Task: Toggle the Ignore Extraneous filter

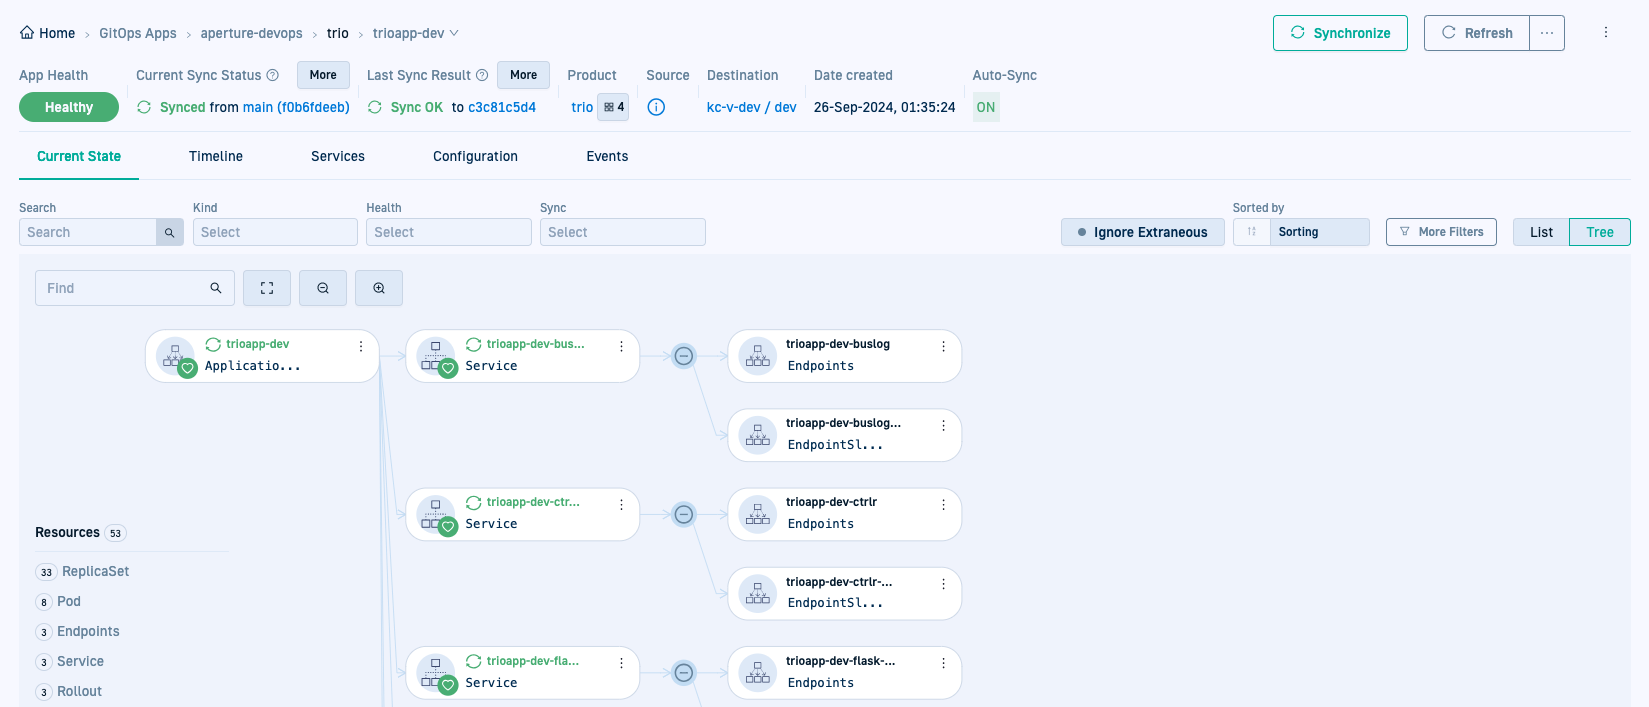Action: coord(1142,232)
